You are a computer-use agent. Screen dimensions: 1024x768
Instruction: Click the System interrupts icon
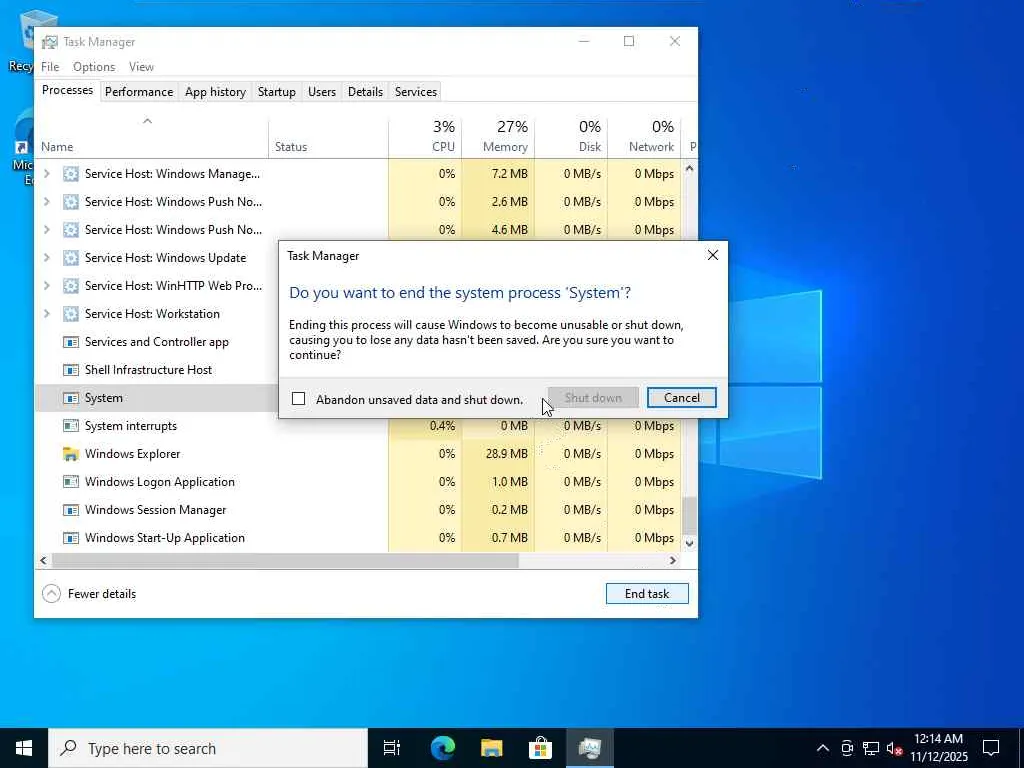(x=71, y=426)
